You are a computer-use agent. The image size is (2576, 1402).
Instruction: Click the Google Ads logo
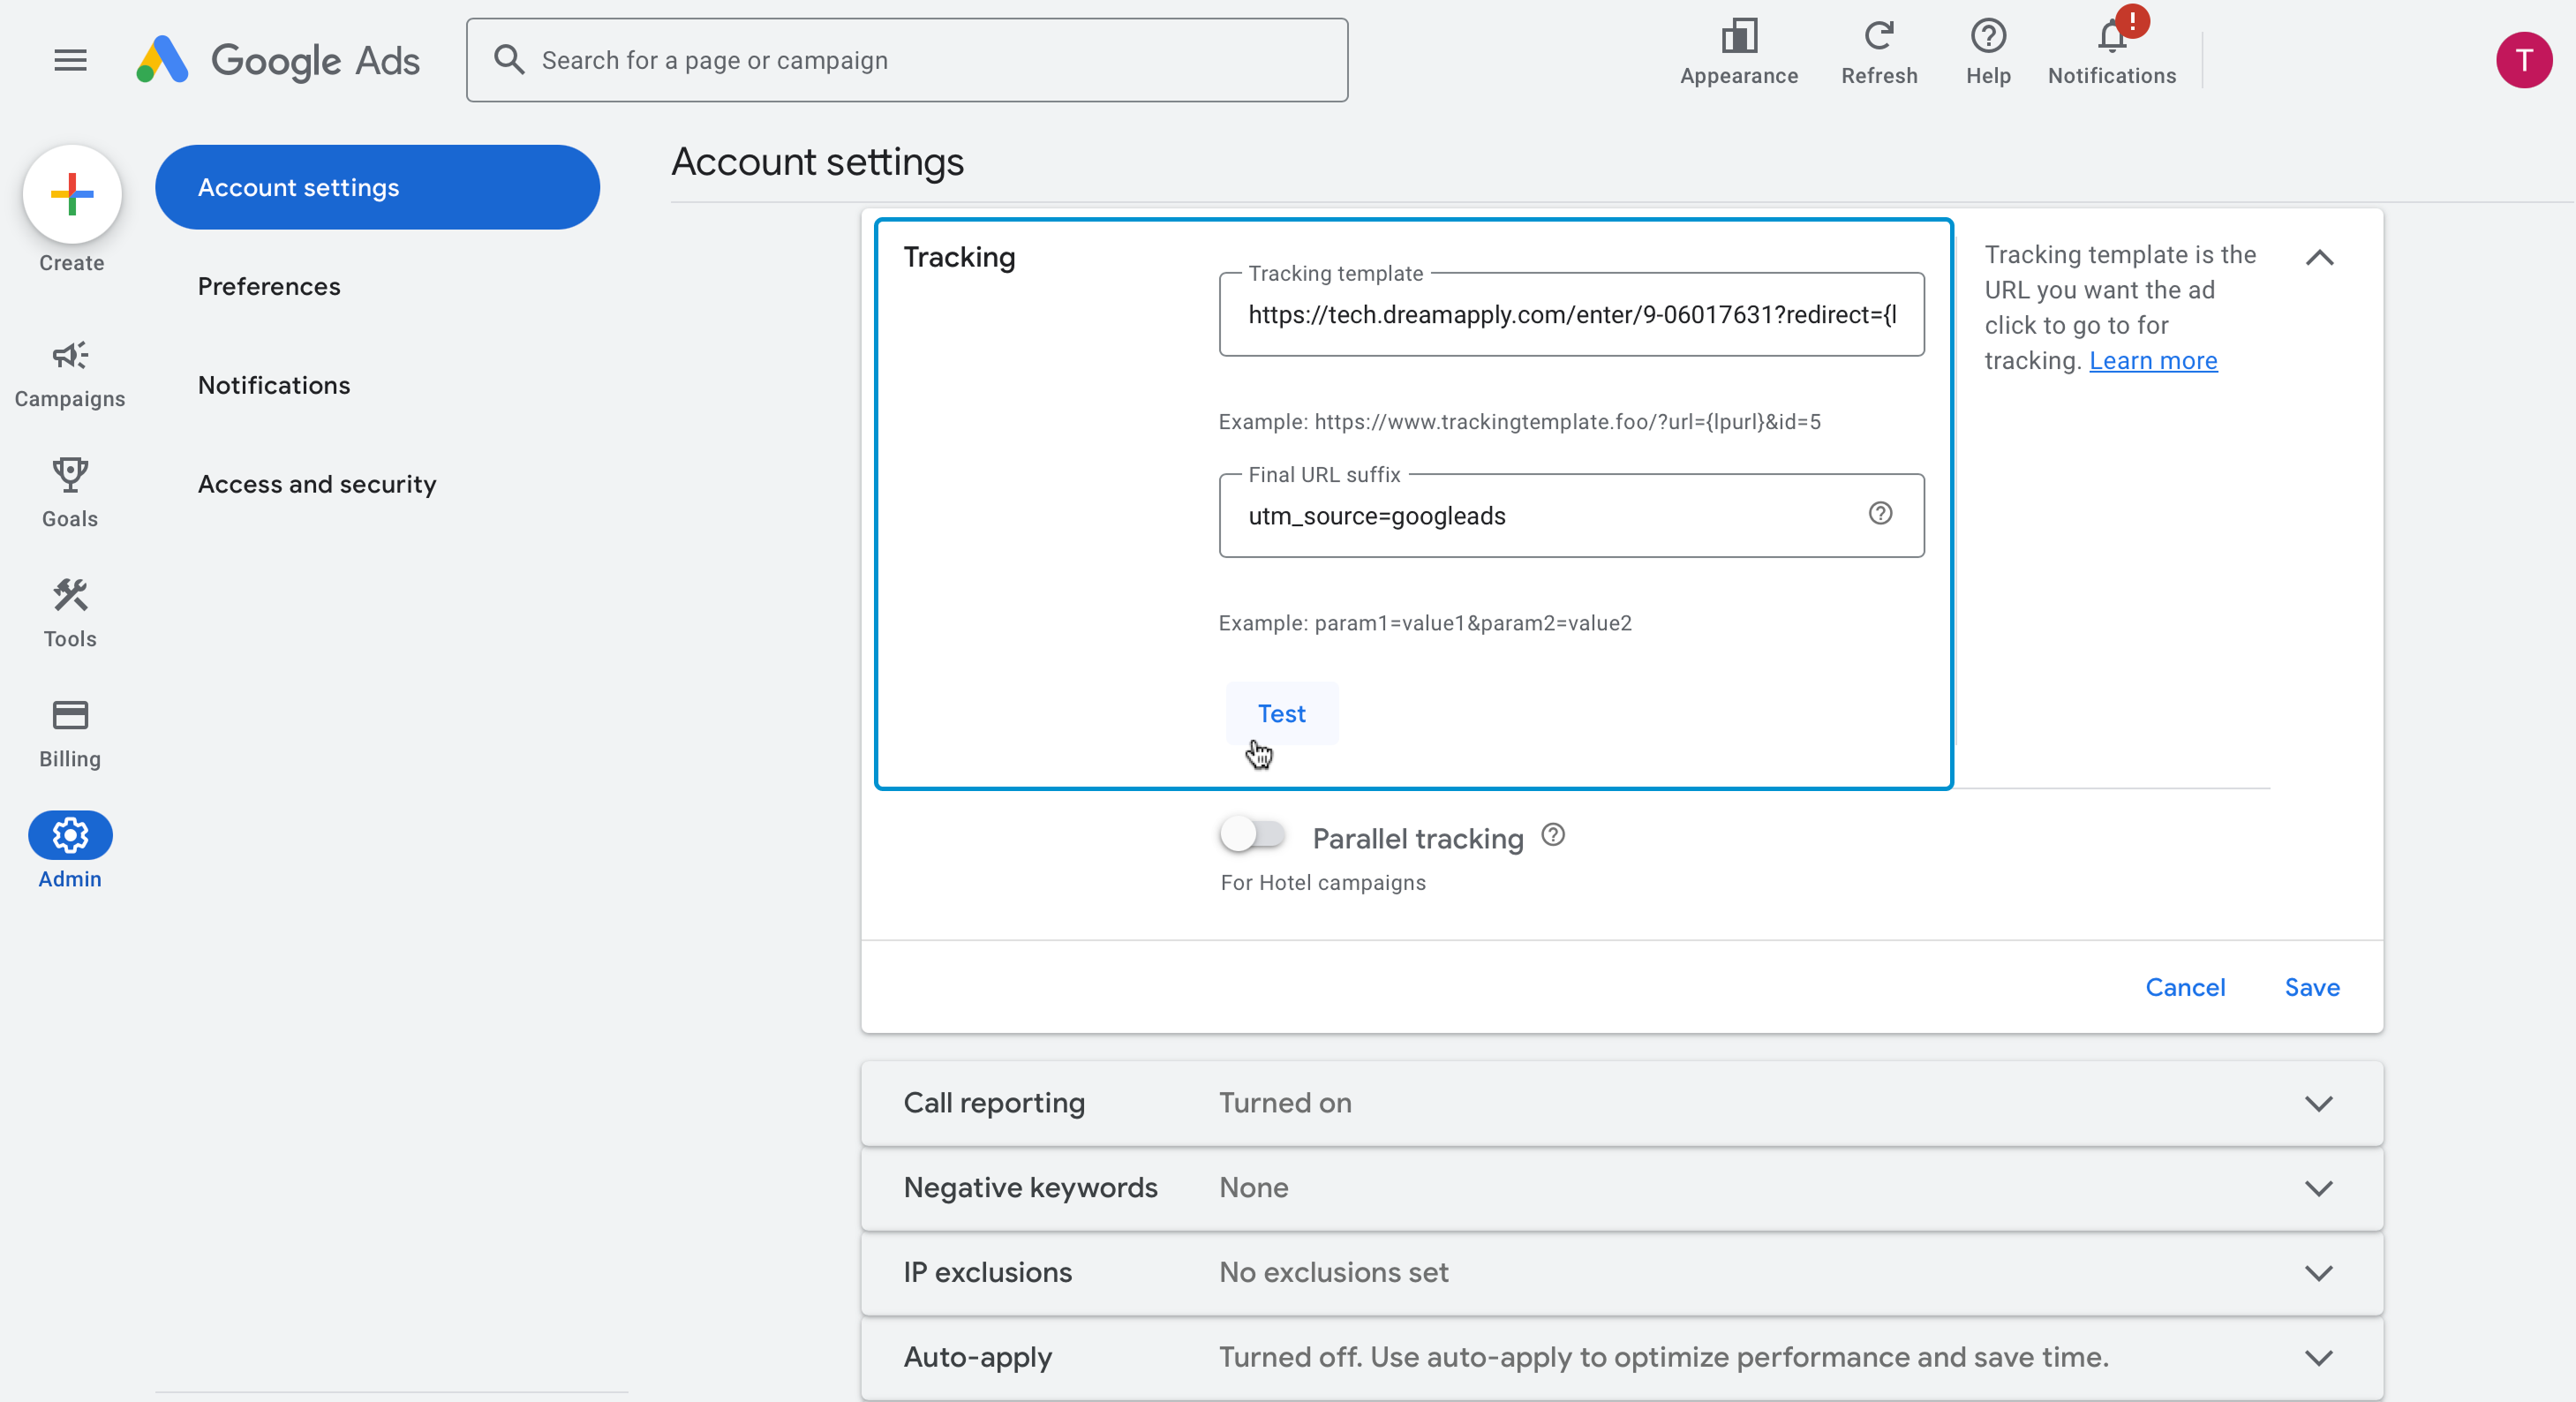coord(278,60)
